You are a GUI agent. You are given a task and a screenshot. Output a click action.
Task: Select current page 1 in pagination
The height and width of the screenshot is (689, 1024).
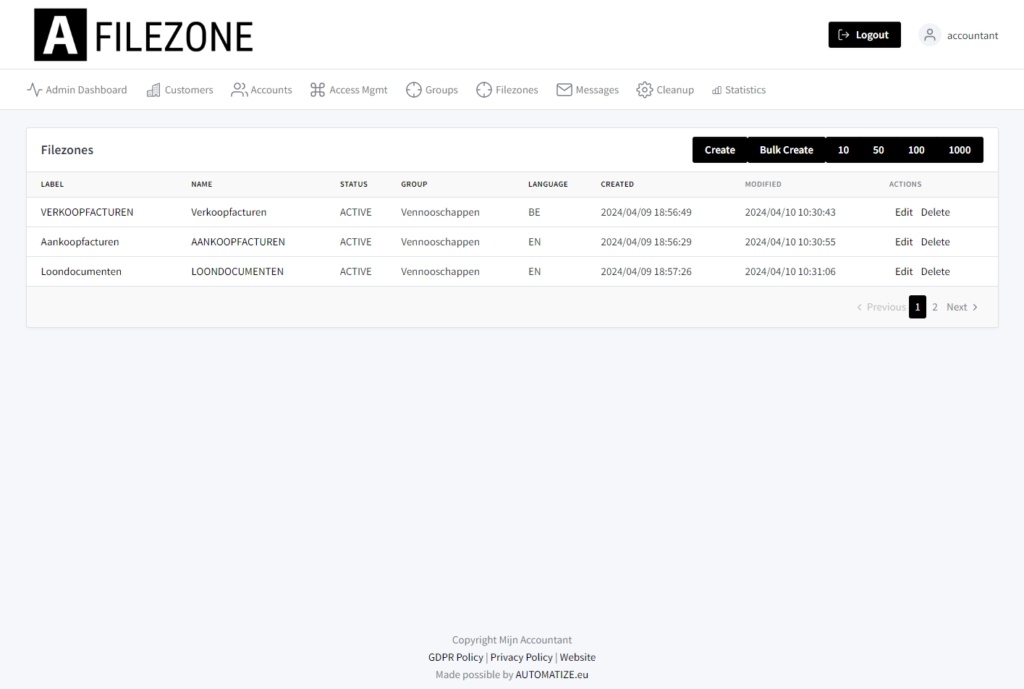[x=918, y=307]
